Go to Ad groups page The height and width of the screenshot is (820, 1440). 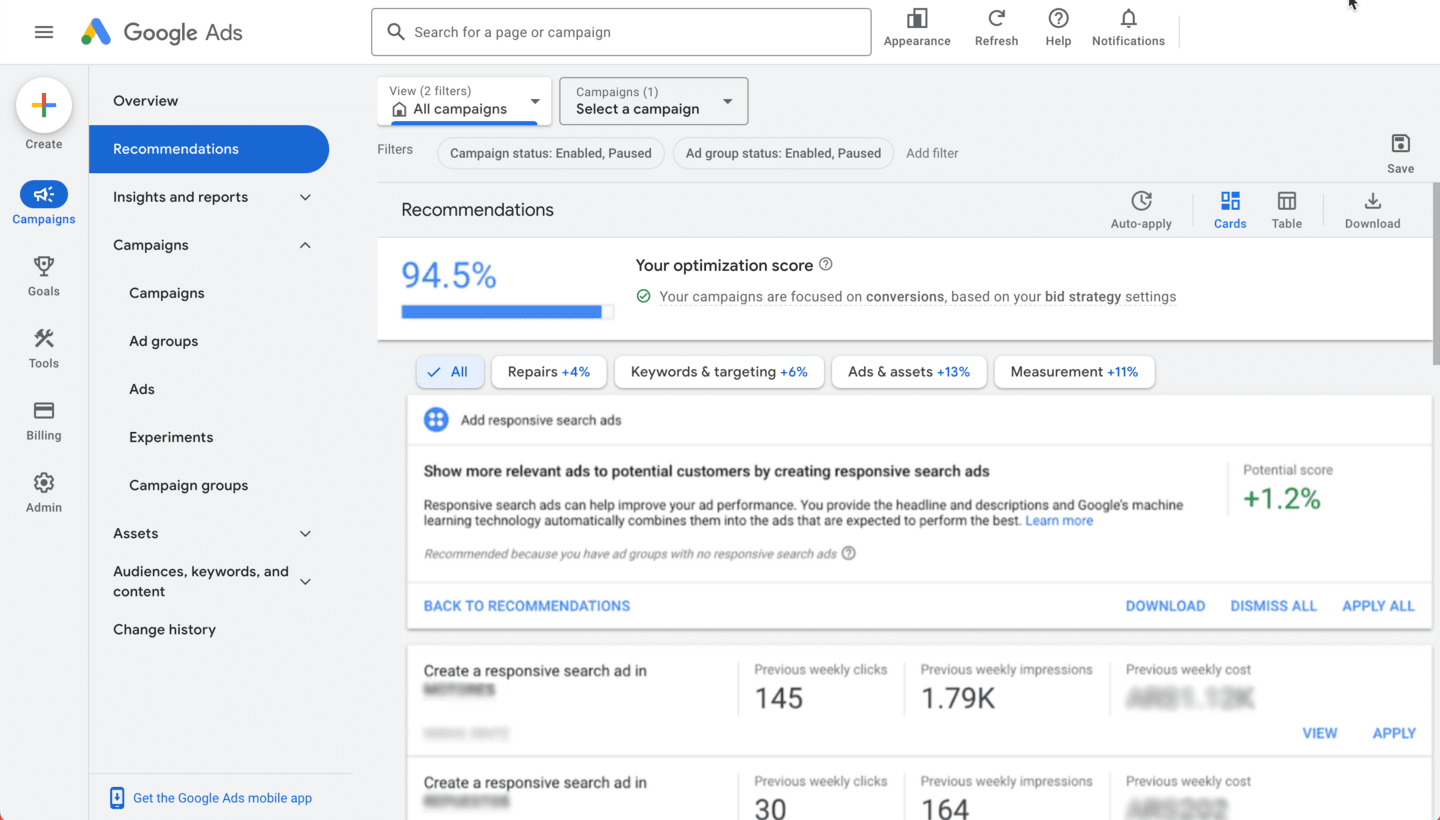[x=164, y=341]
